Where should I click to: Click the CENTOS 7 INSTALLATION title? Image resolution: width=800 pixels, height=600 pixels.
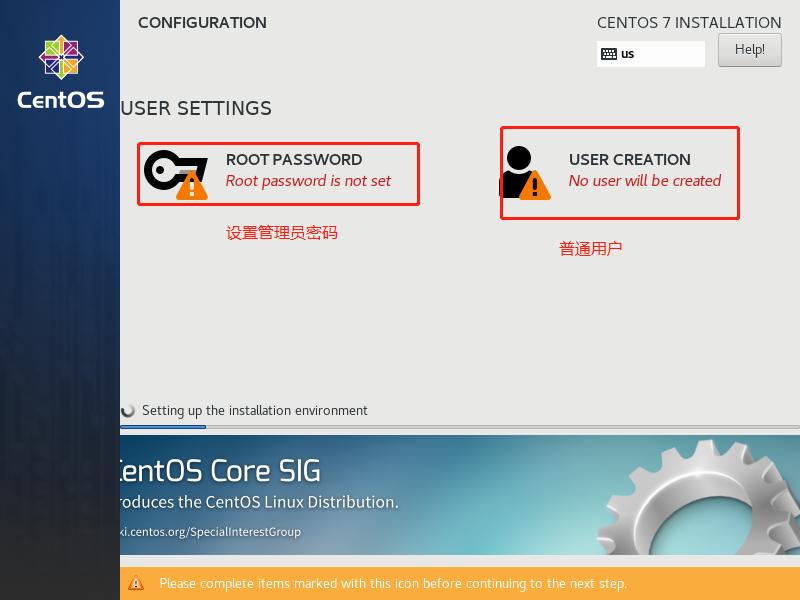[688, 22]
